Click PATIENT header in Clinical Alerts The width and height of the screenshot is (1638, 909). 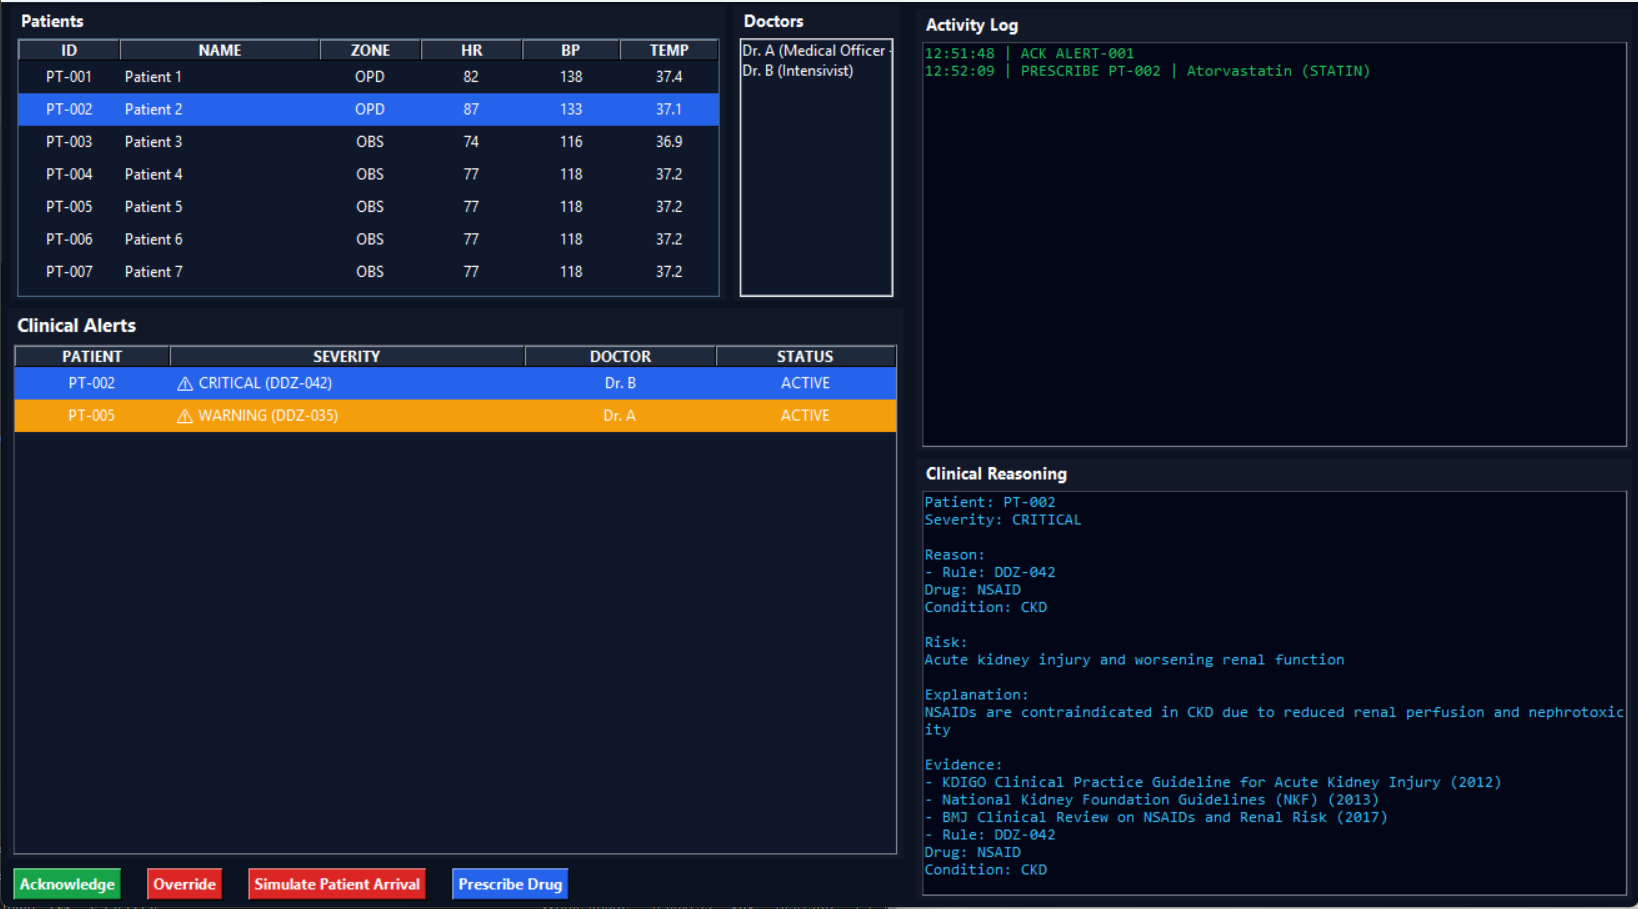pos(92,356)
